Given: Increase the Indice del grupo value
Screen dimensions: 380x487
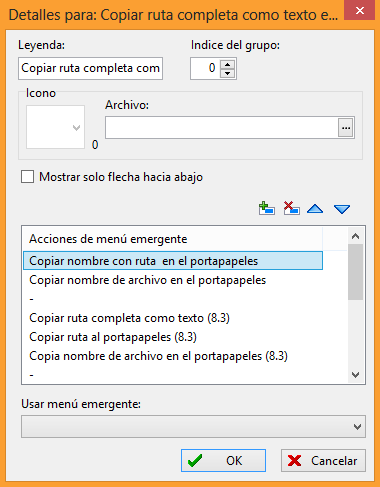Looking at the screenshot, I should tap(228, 64).
